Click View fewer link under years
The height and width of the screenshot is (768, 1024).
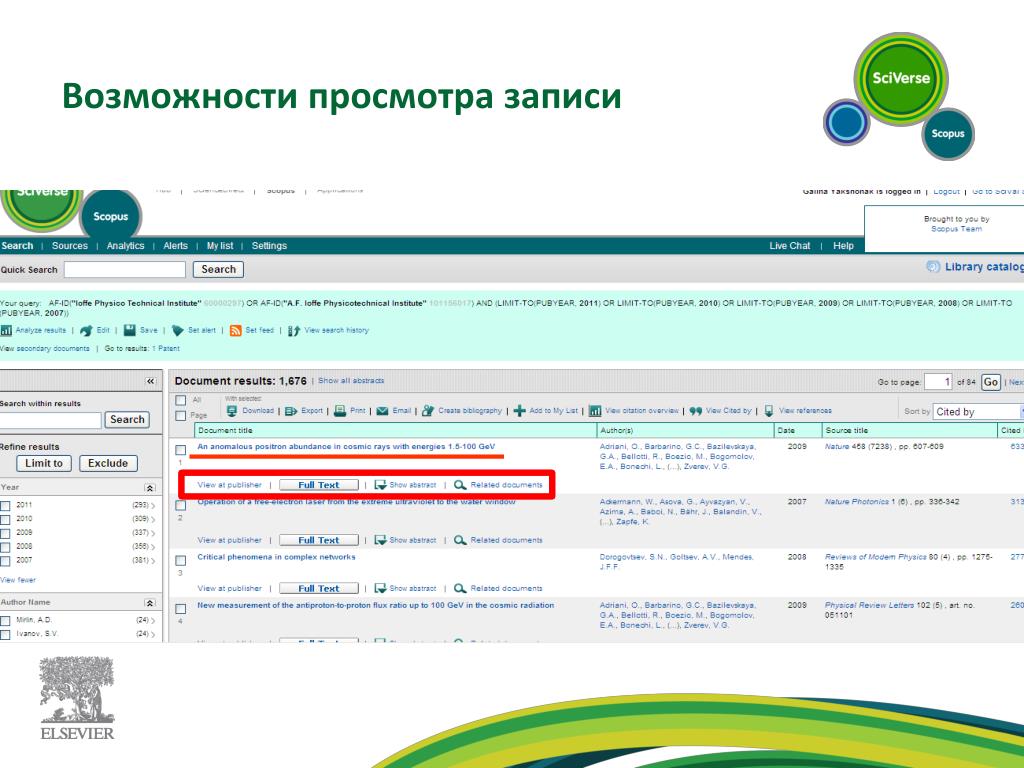[18, 580]
